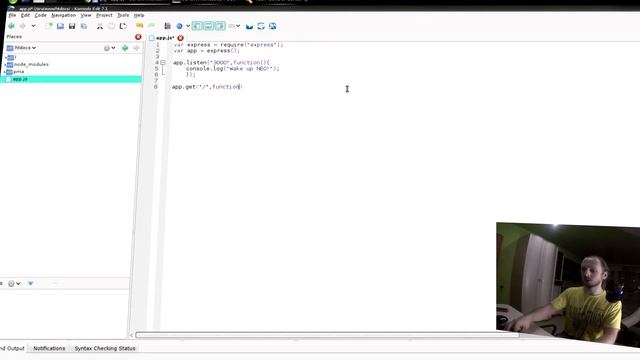640x360 pixels.
Task: Toggle the right pane visibility button
Action: (220, 26)
